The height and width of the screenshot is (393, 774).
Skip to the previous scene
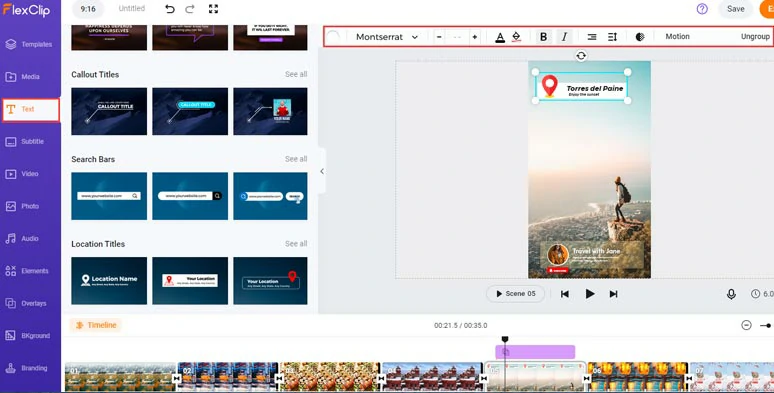(x=565, y=294)
